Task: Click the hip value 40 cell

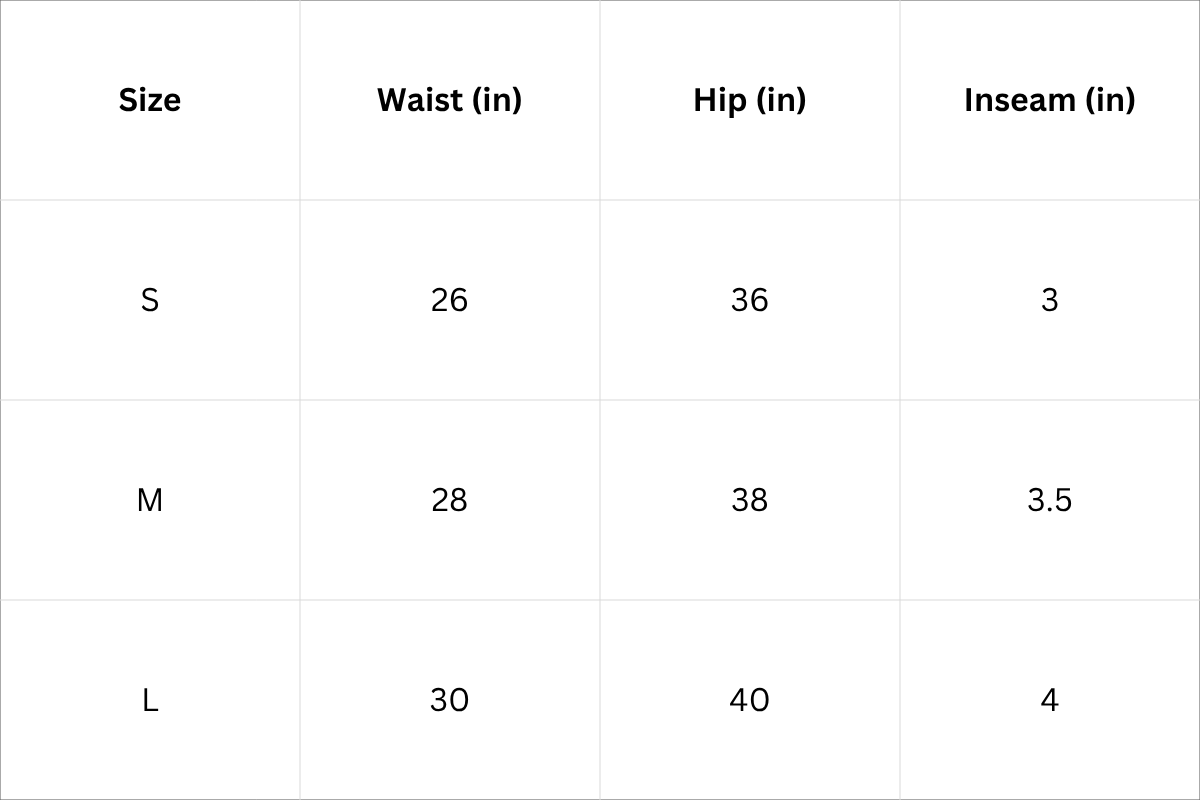Action: point(749,700)
